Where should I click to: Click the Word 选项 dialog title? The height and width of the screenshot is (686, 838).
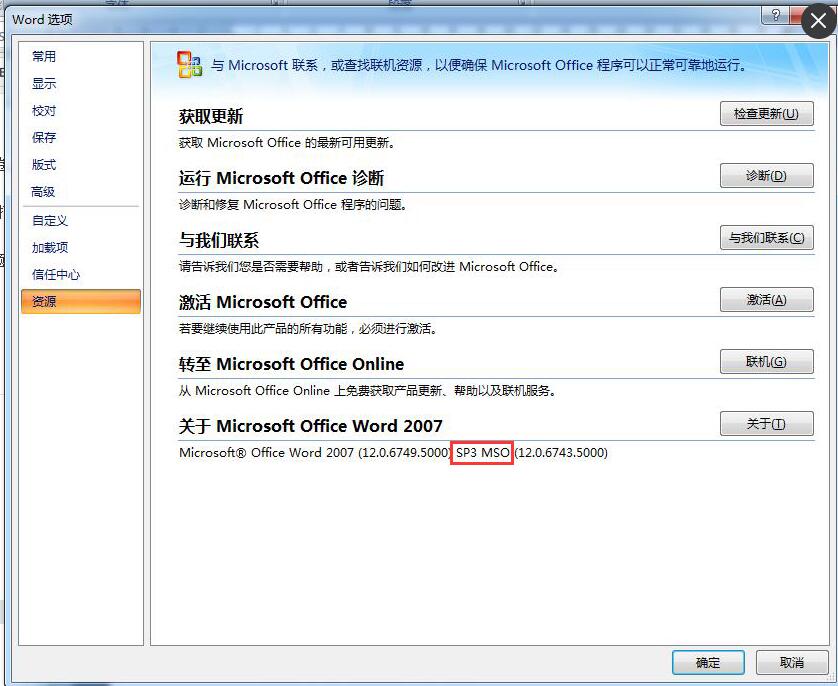pos(42,20)
